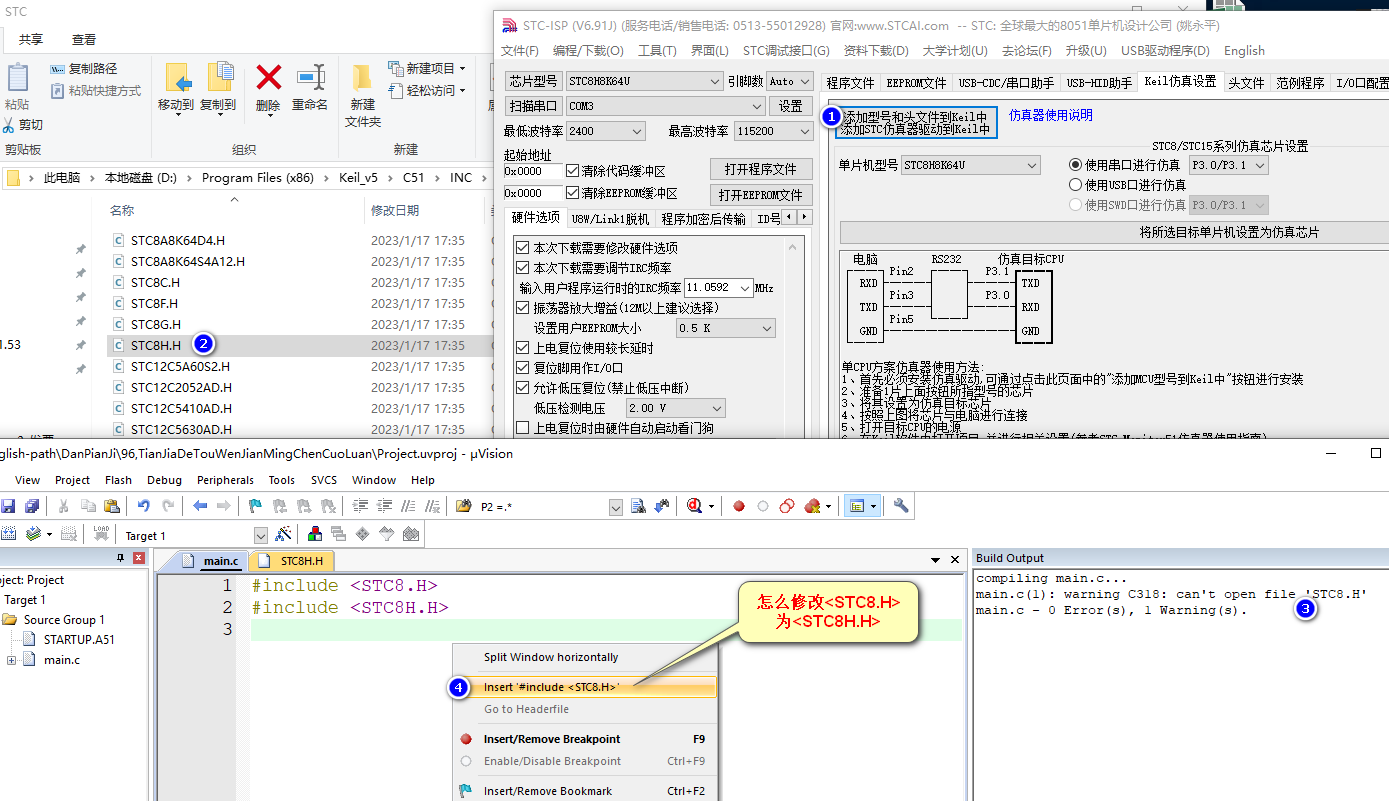Click 打开EEPROM文件 button
Image resolution: width=1389 pixels, height=801 pixels.
pyautogui.click(x=760, y=194)
